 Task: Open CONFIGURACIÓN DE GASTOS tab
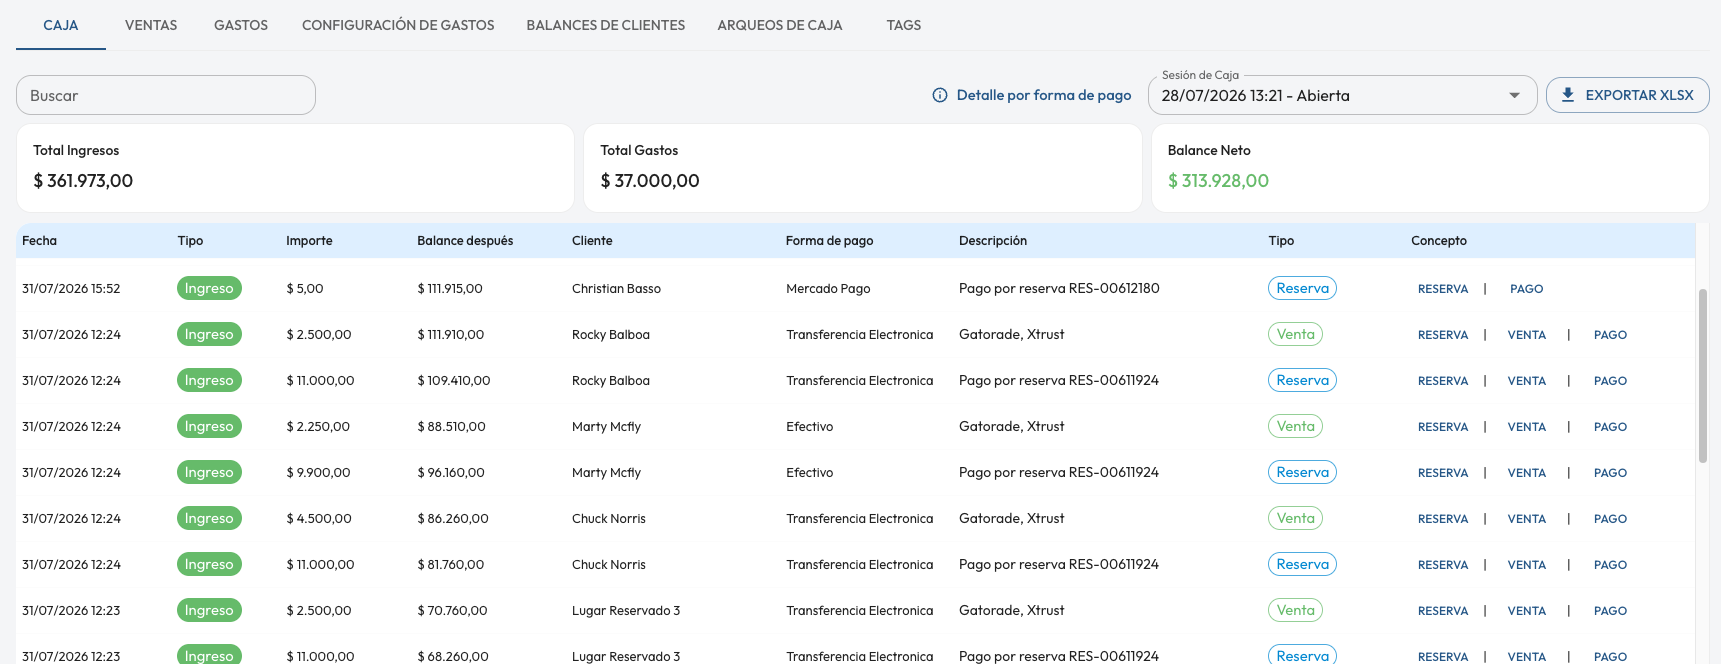click(x=398, y=25)
